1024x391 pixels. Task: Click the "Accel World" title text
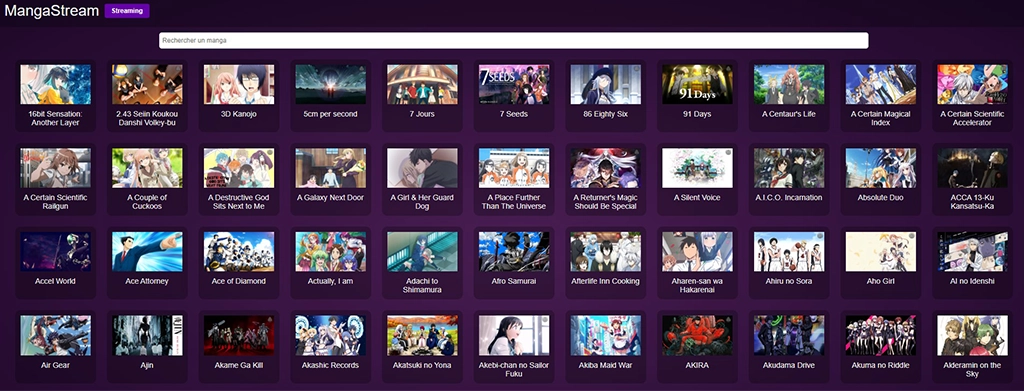click(56, 281)
